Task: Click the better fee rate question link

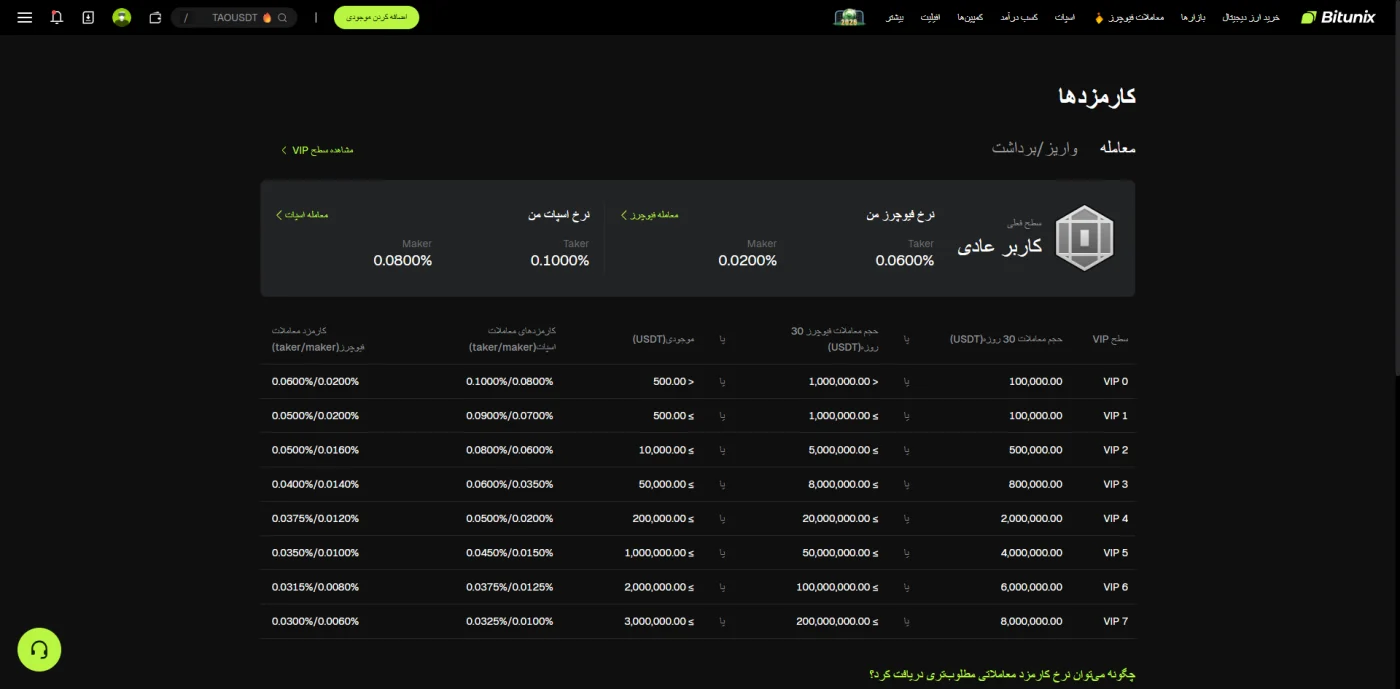Action: 1002,675
